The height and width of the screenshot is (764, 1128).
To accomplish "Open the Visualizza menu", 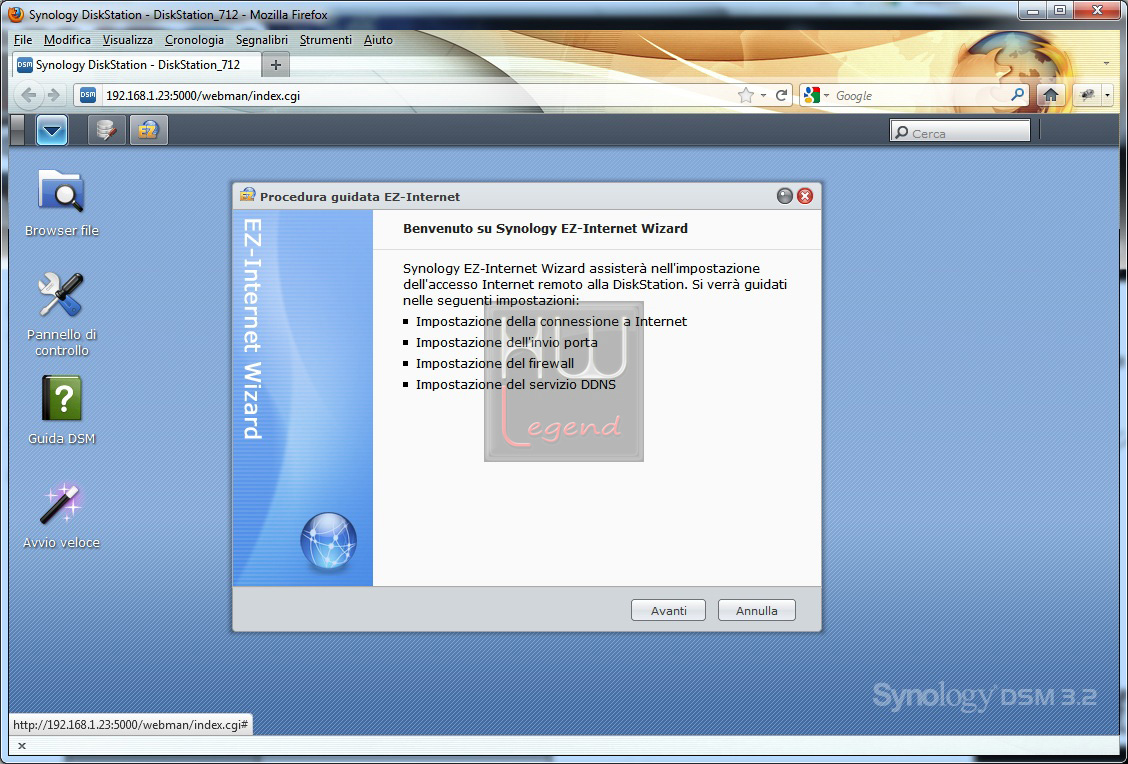I will click(x=127, y=40).
